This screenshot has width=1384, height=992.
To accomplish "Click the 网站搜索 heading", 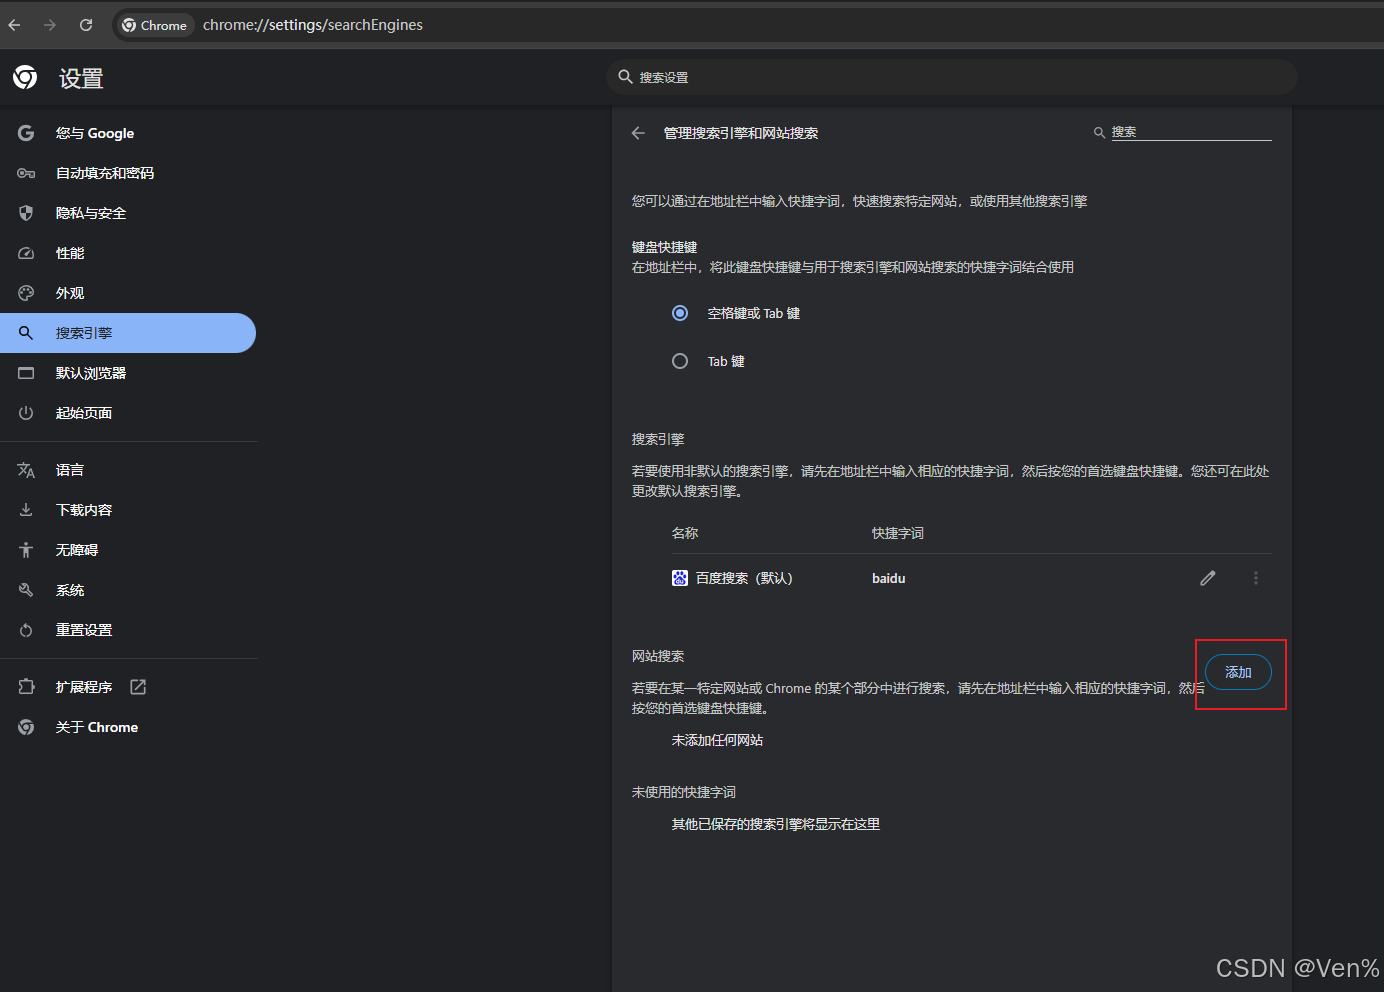I will tap(658, 656).
